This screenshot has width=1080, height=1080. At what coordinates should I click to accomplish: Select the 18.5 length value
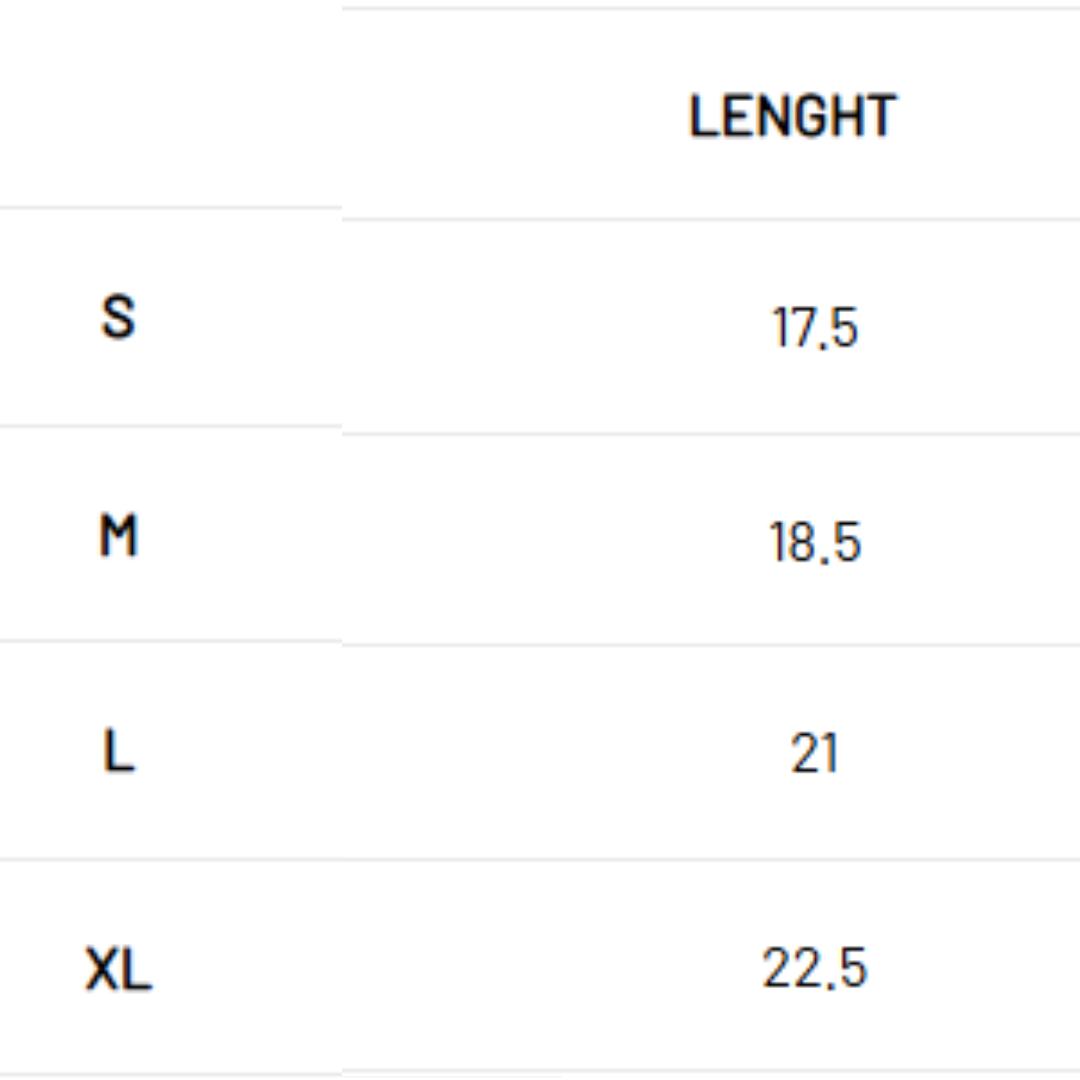click(x=814, y=542)
